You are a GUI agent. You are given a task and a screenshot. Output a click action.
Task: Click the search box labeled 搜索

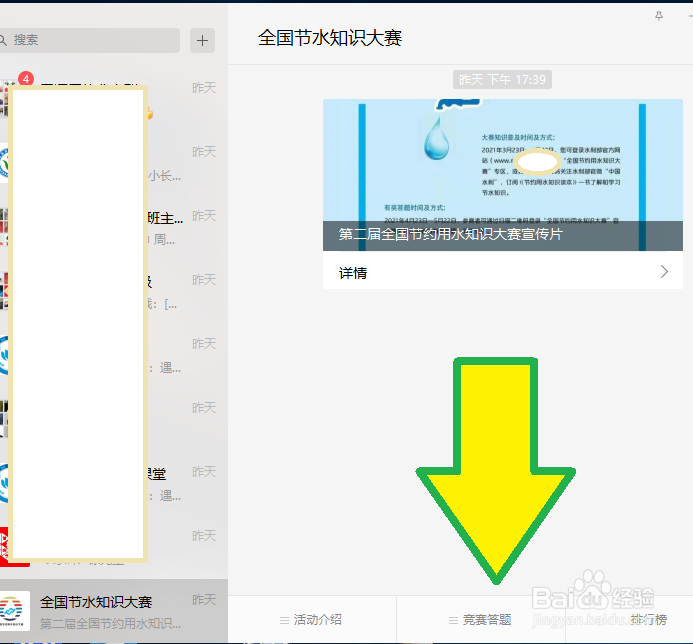click(x=89, y=40)
